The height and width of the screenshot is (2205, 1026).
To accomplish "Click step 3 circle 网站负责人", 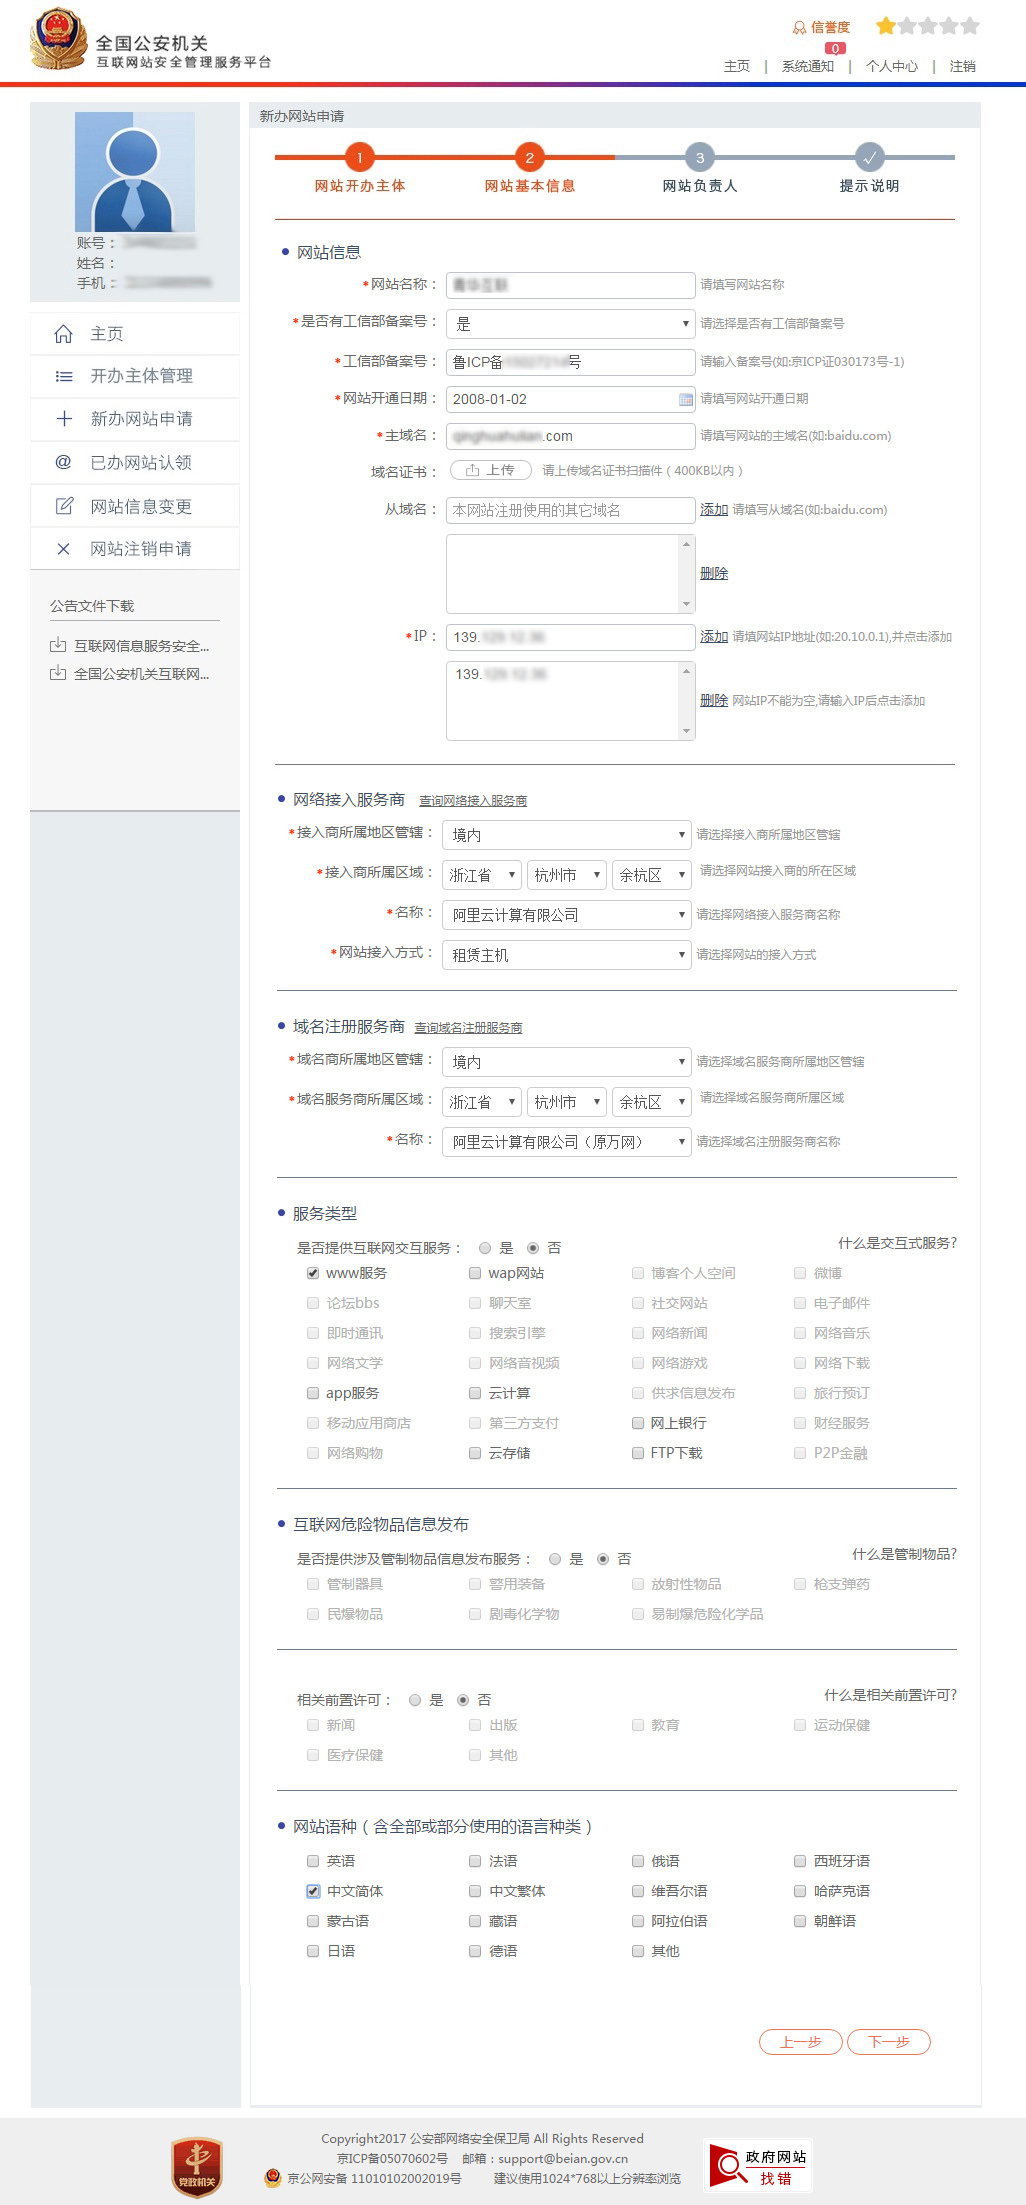I will click(700, 157).
